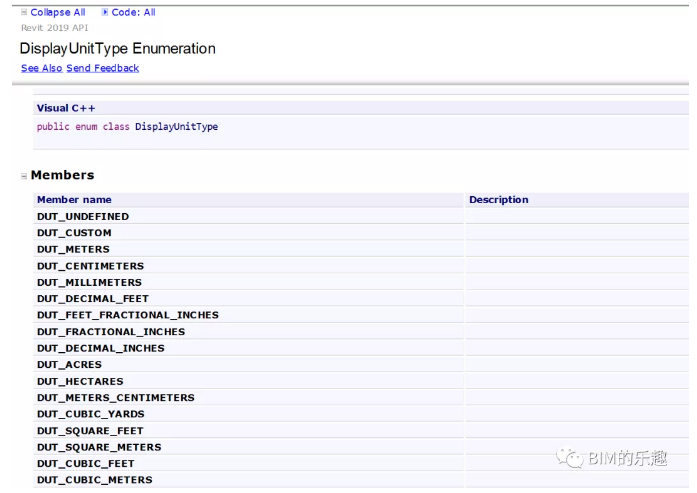This screenshot has width=697, height=493.
Task: Open the See Also link
Action: [x=41, y=68]
